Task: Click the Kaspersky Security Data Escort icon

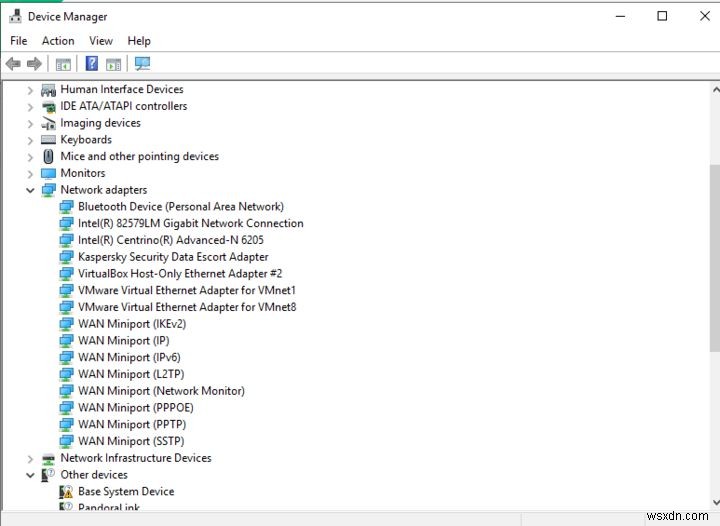Action: (x=66, y=257)
